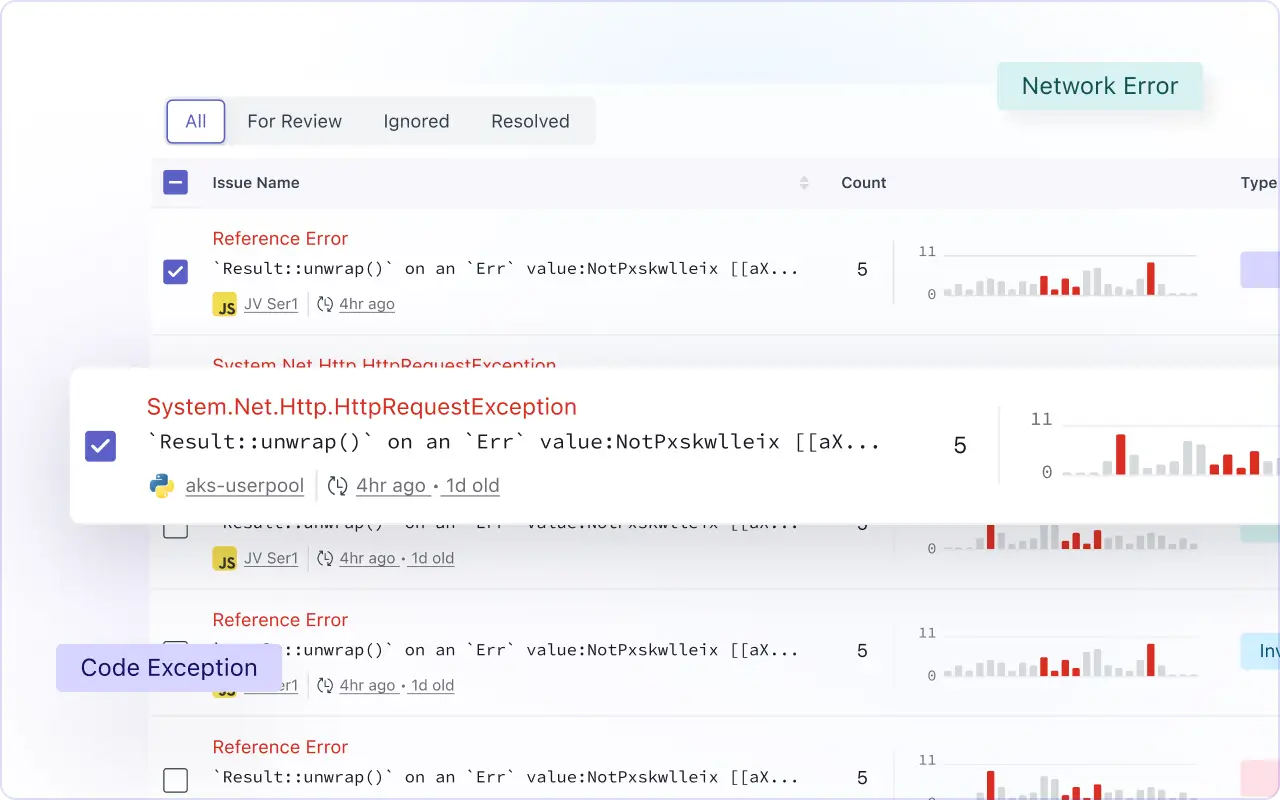
Task: Click '4hr ago' on the aks-userpool card
Action: point(391,486)
